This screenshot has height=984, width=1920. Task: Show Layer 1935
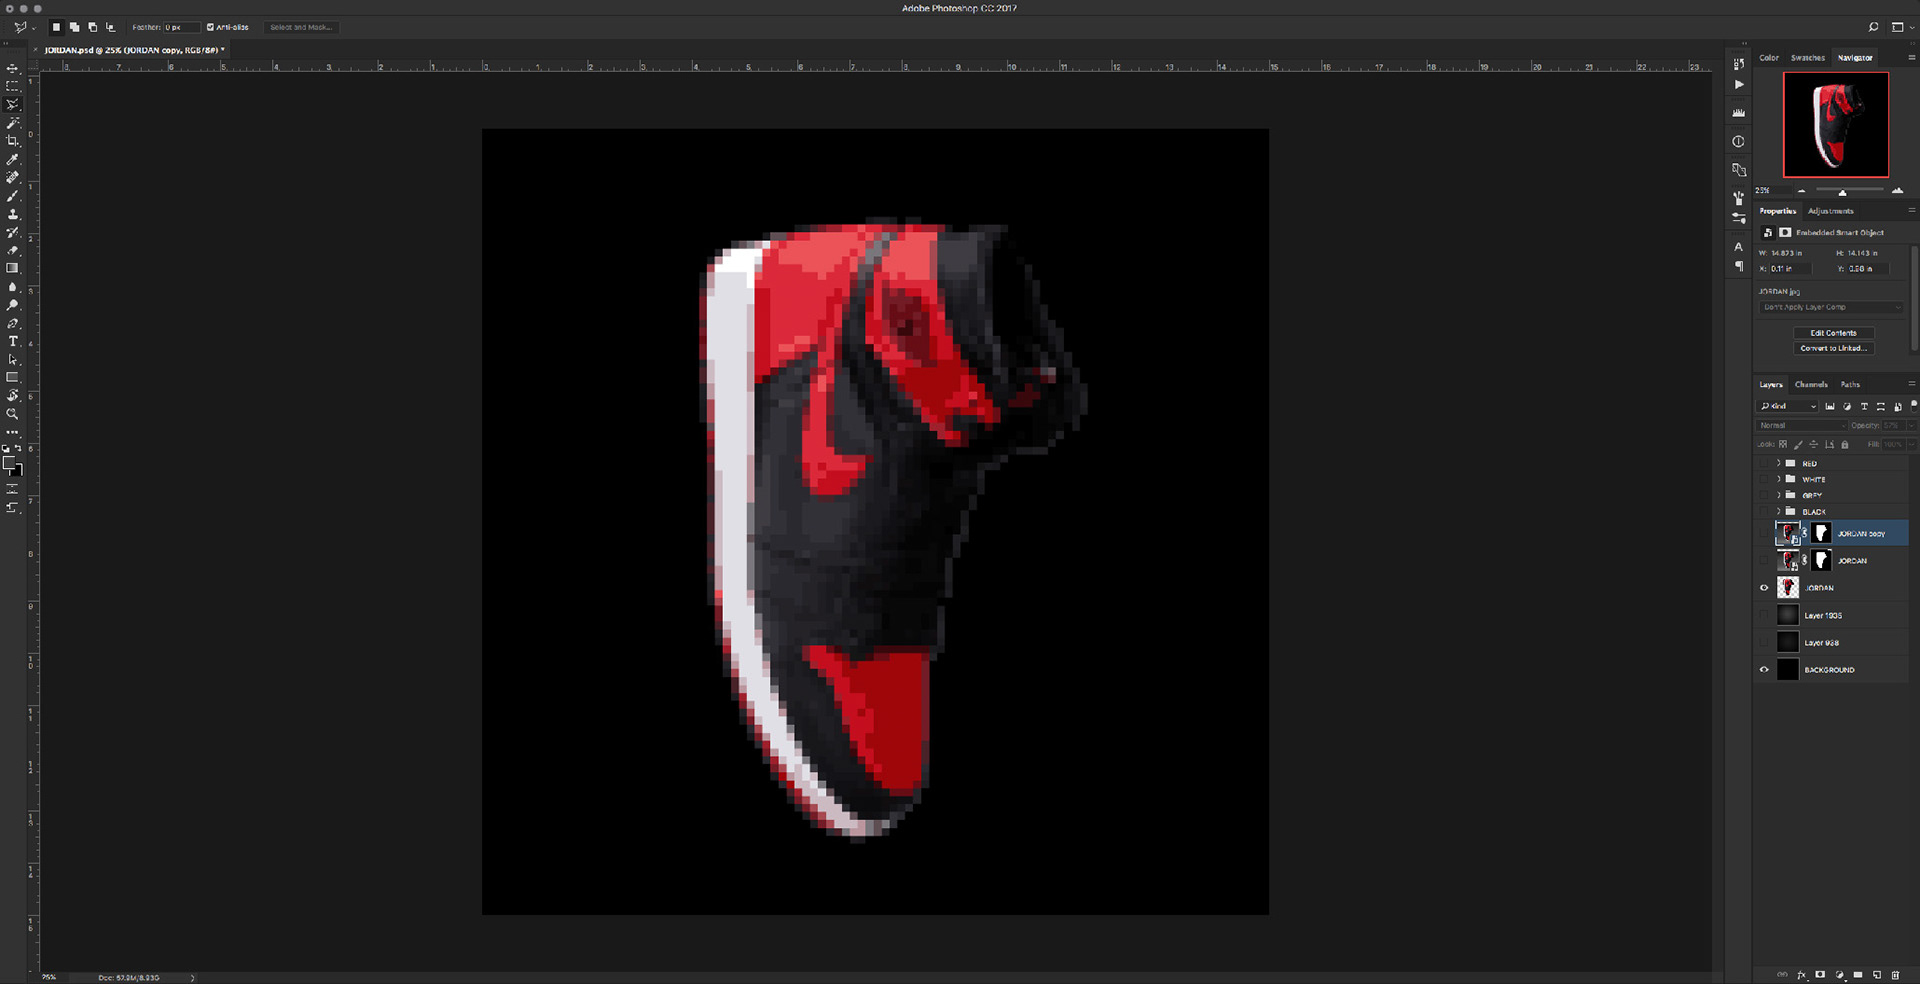pyautogui.click(x=1764, y=615)
